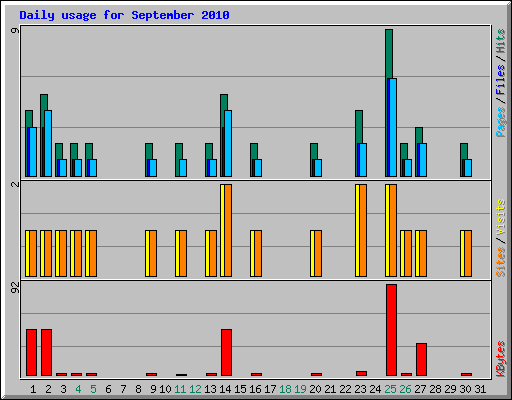The image size is (512, 400).
Task: Click the orange Sites bar for day 14
Action: [228, 230]
